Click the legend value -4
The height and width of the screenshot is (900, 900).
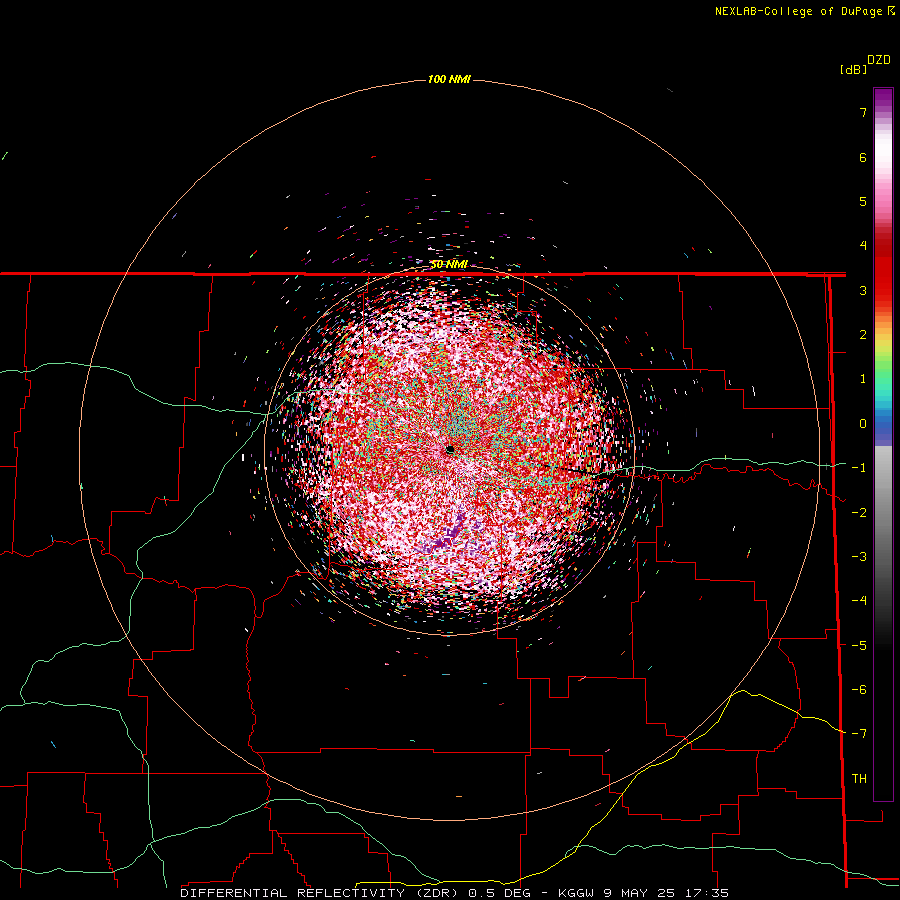(859, 601)
